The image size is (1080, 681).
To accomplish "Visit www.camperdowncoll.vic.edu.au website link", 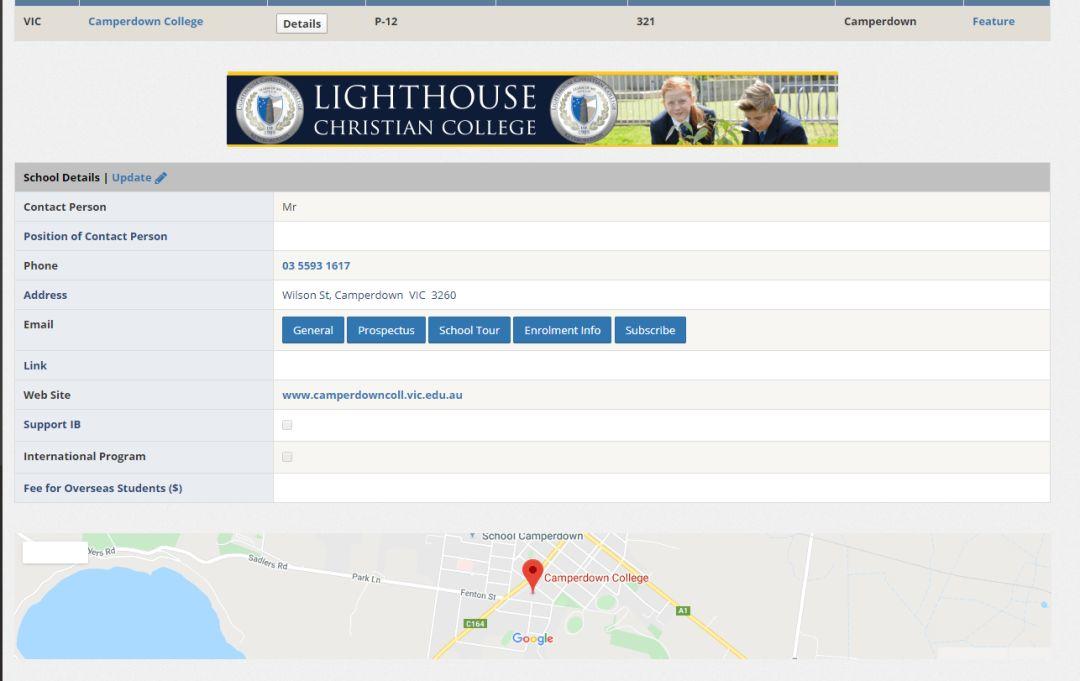I will pos(372,395).
